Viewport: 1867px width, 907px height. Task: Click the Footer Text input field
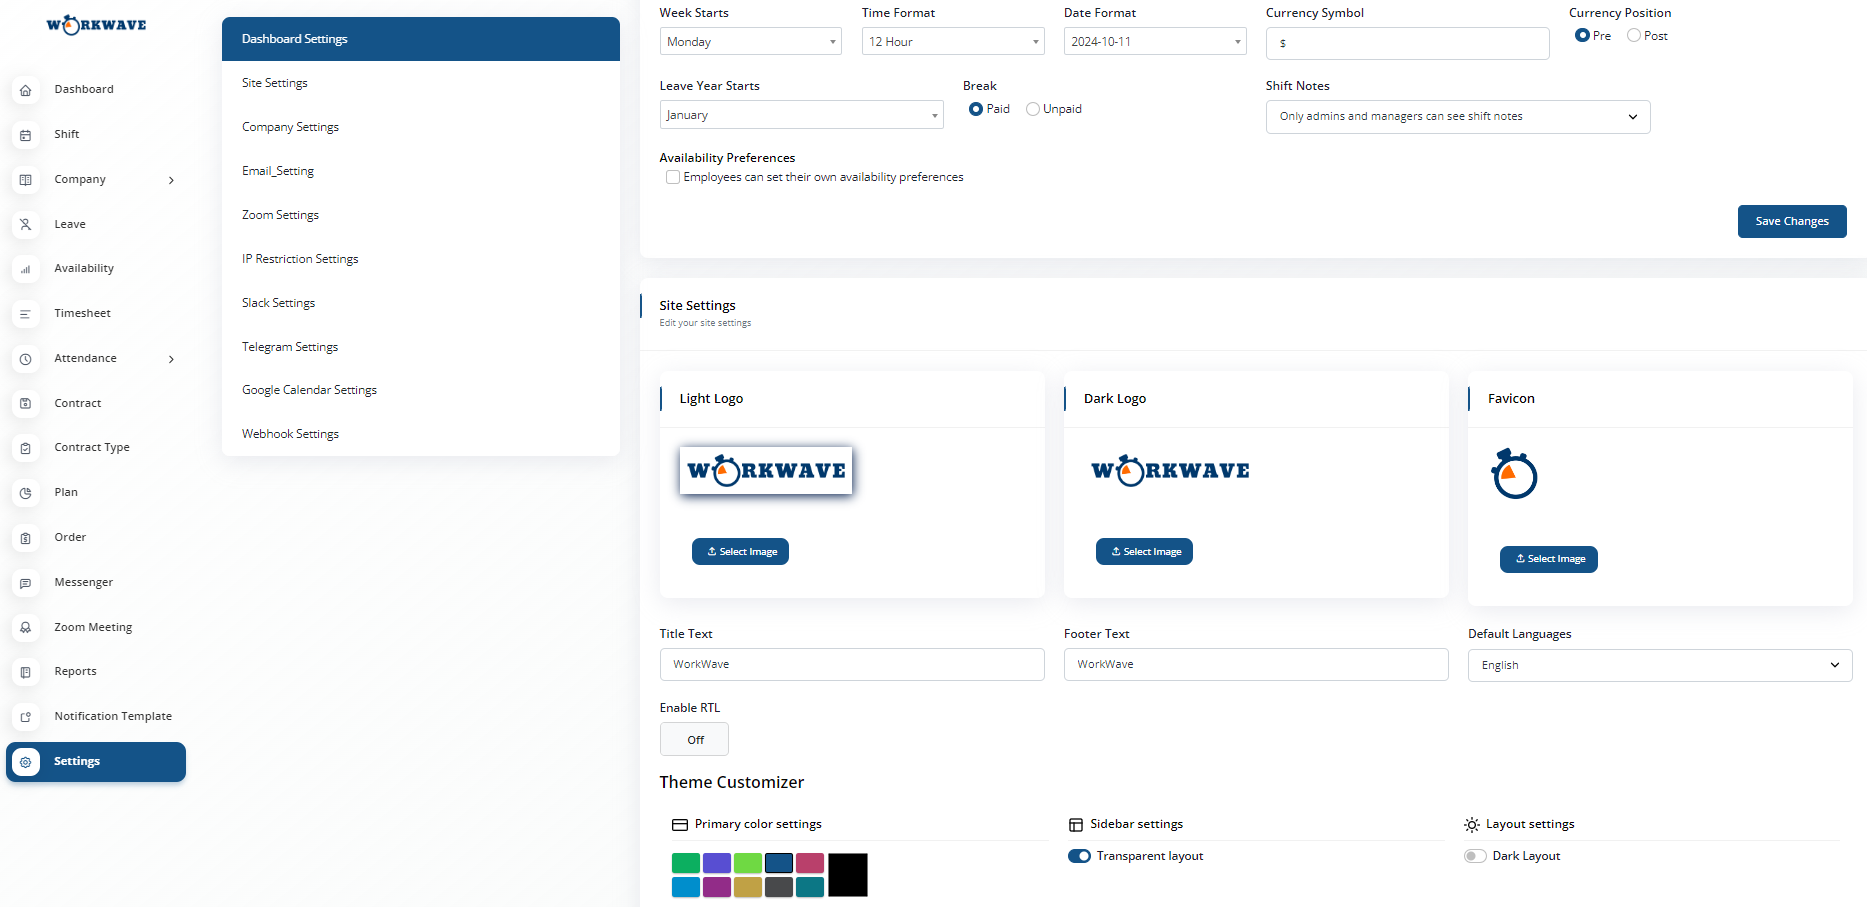point(1256,665)
